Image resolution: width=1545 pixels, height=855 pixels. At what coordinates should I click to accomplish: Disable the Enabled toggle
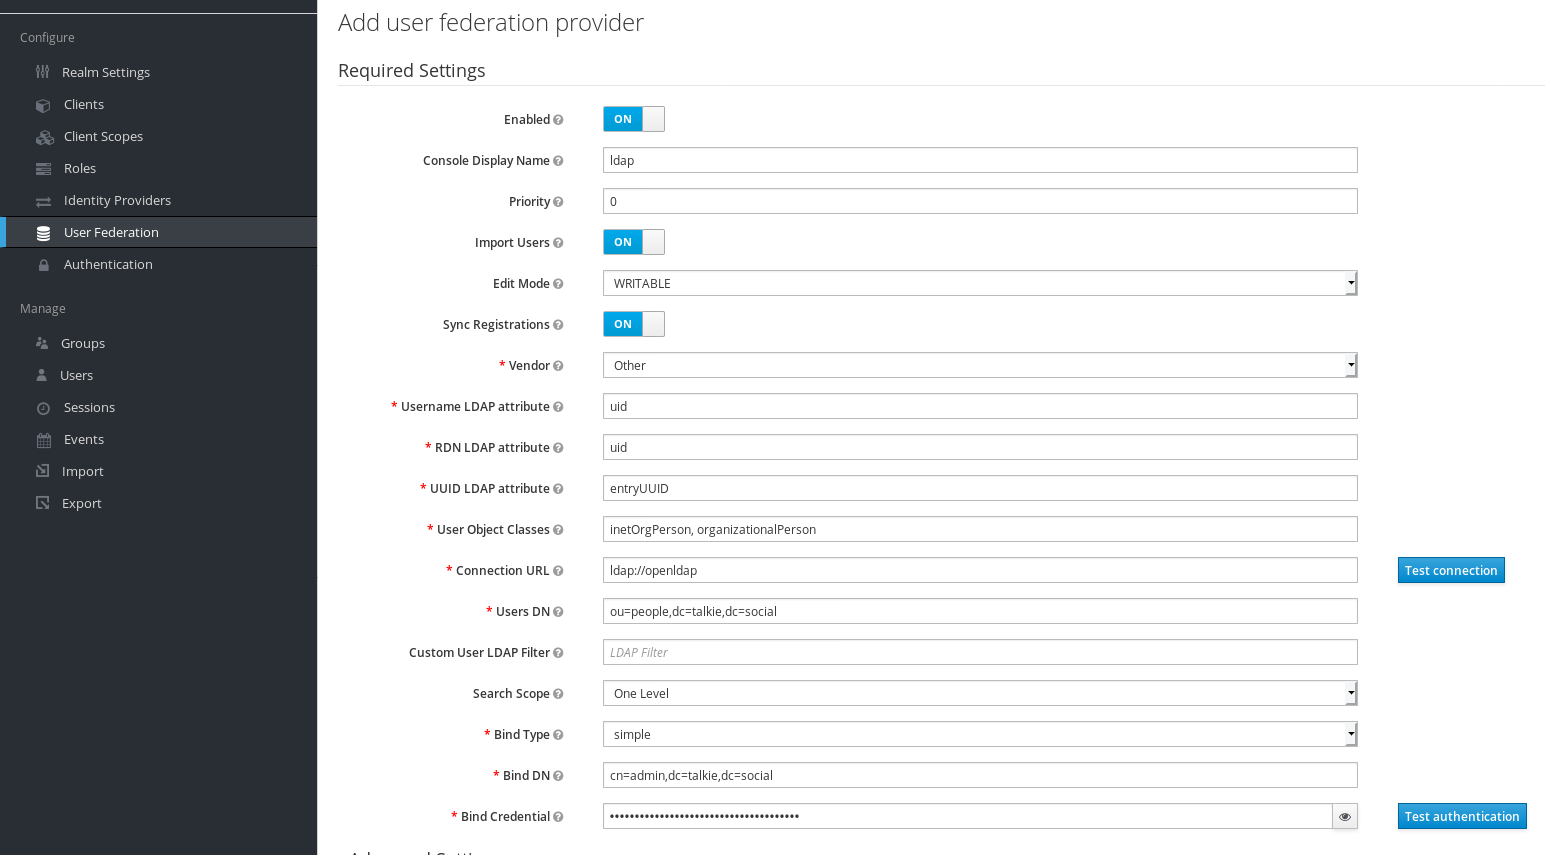(x=633, y=118)
